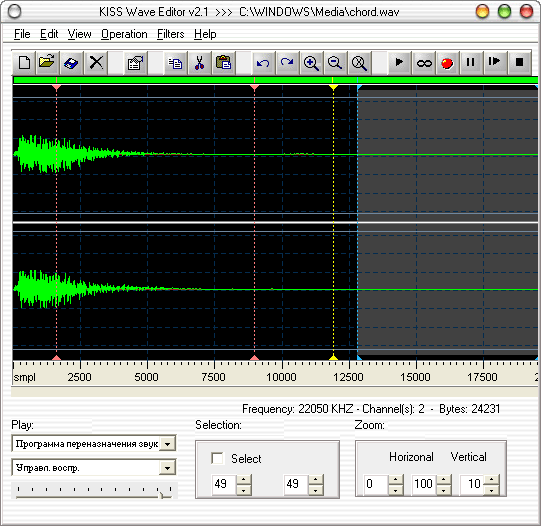Paste with the clipboard icon
This screenshot has height=526, width=541.
224,63
